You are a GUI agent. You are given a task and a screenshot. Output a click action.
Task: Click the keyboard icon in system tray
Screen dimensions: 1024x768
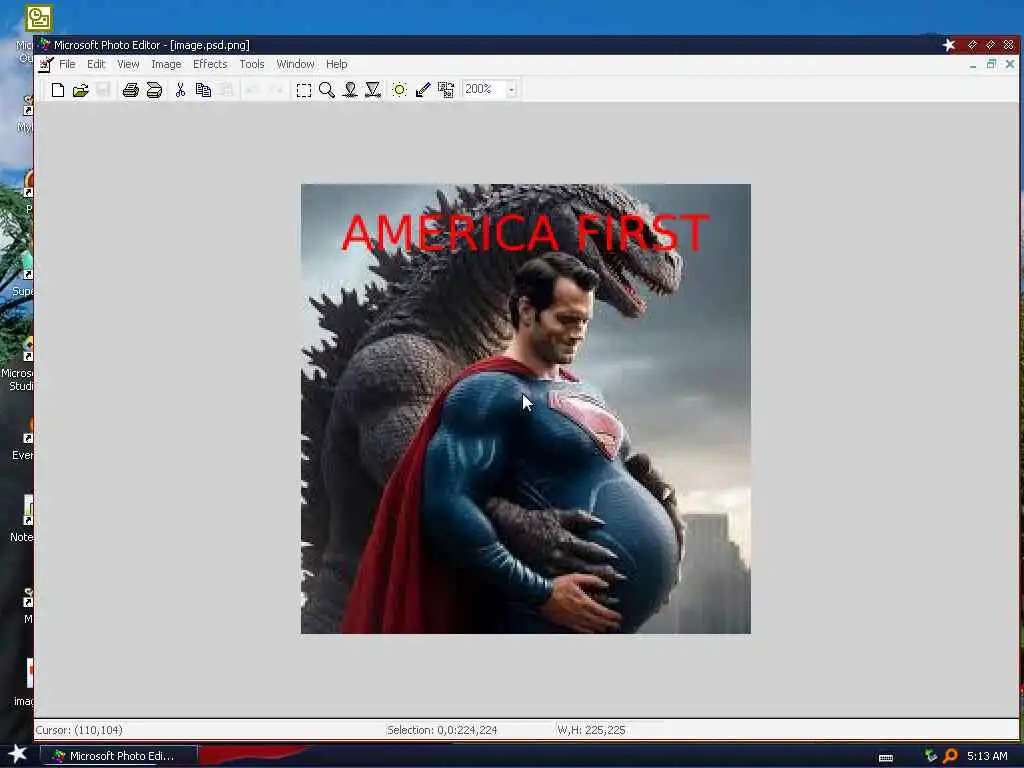(x=886, y=758)
